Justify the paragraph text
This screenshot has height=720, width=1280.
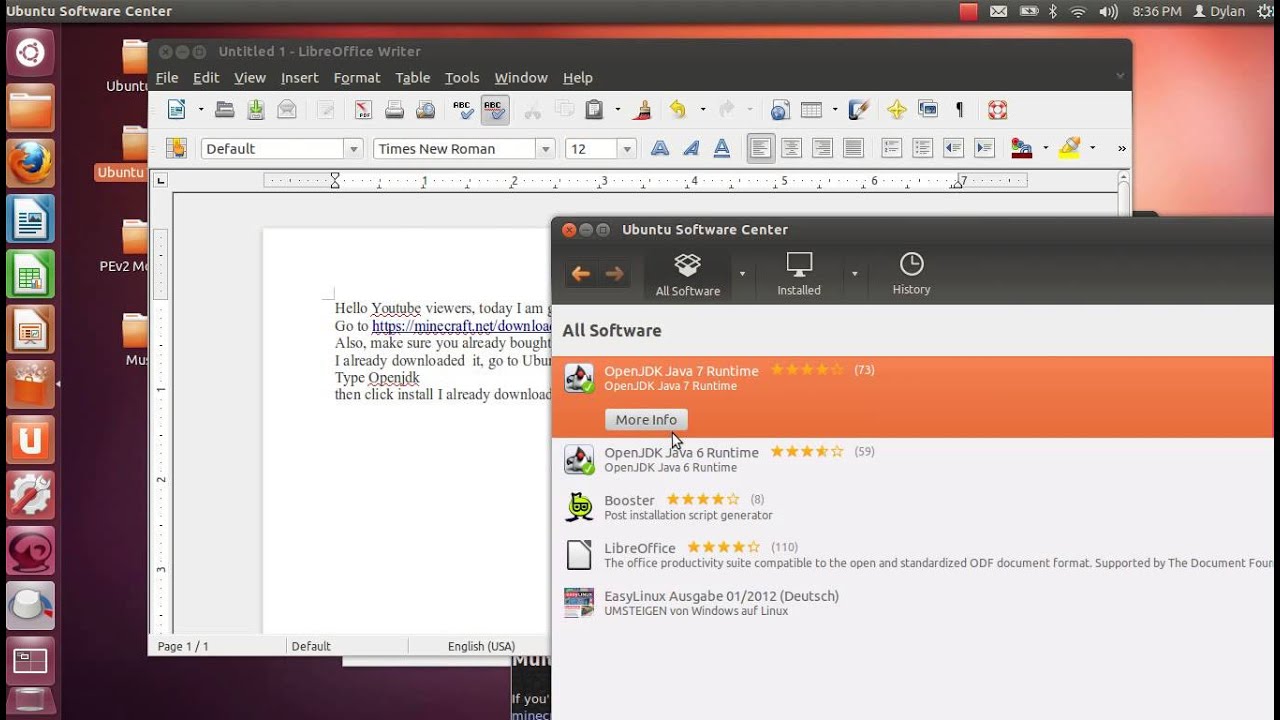(853, 148)
